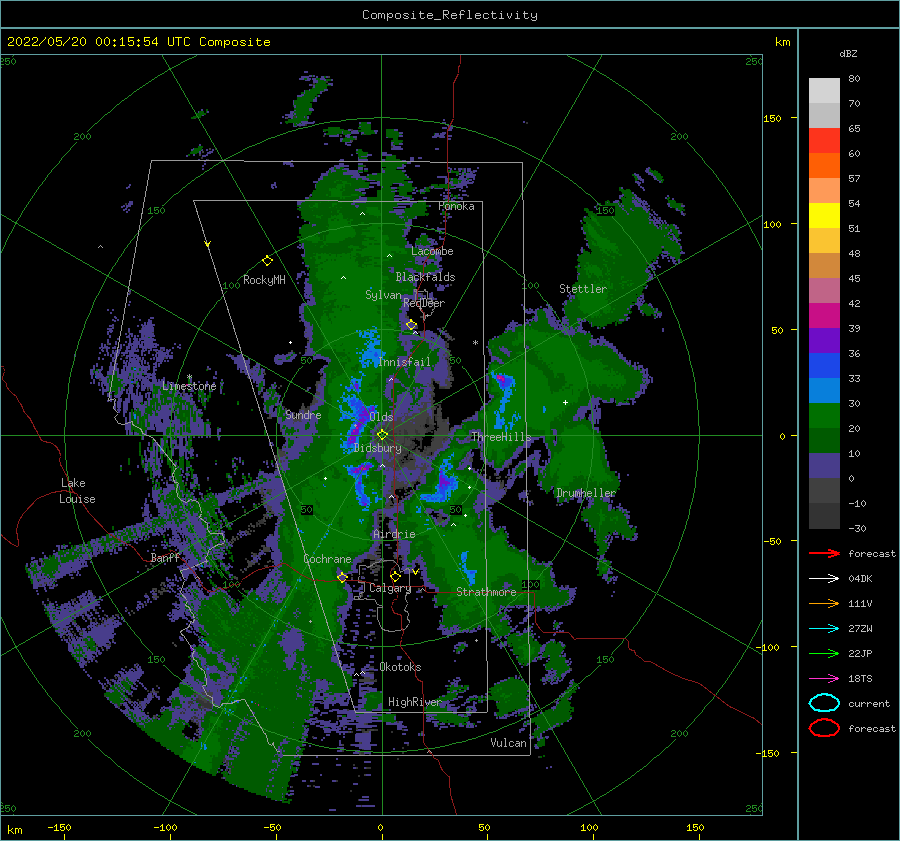The image size is (900, 841).
Task: Pick the light gray 70–80 dBZ swatch
Action: click(824, 91)
